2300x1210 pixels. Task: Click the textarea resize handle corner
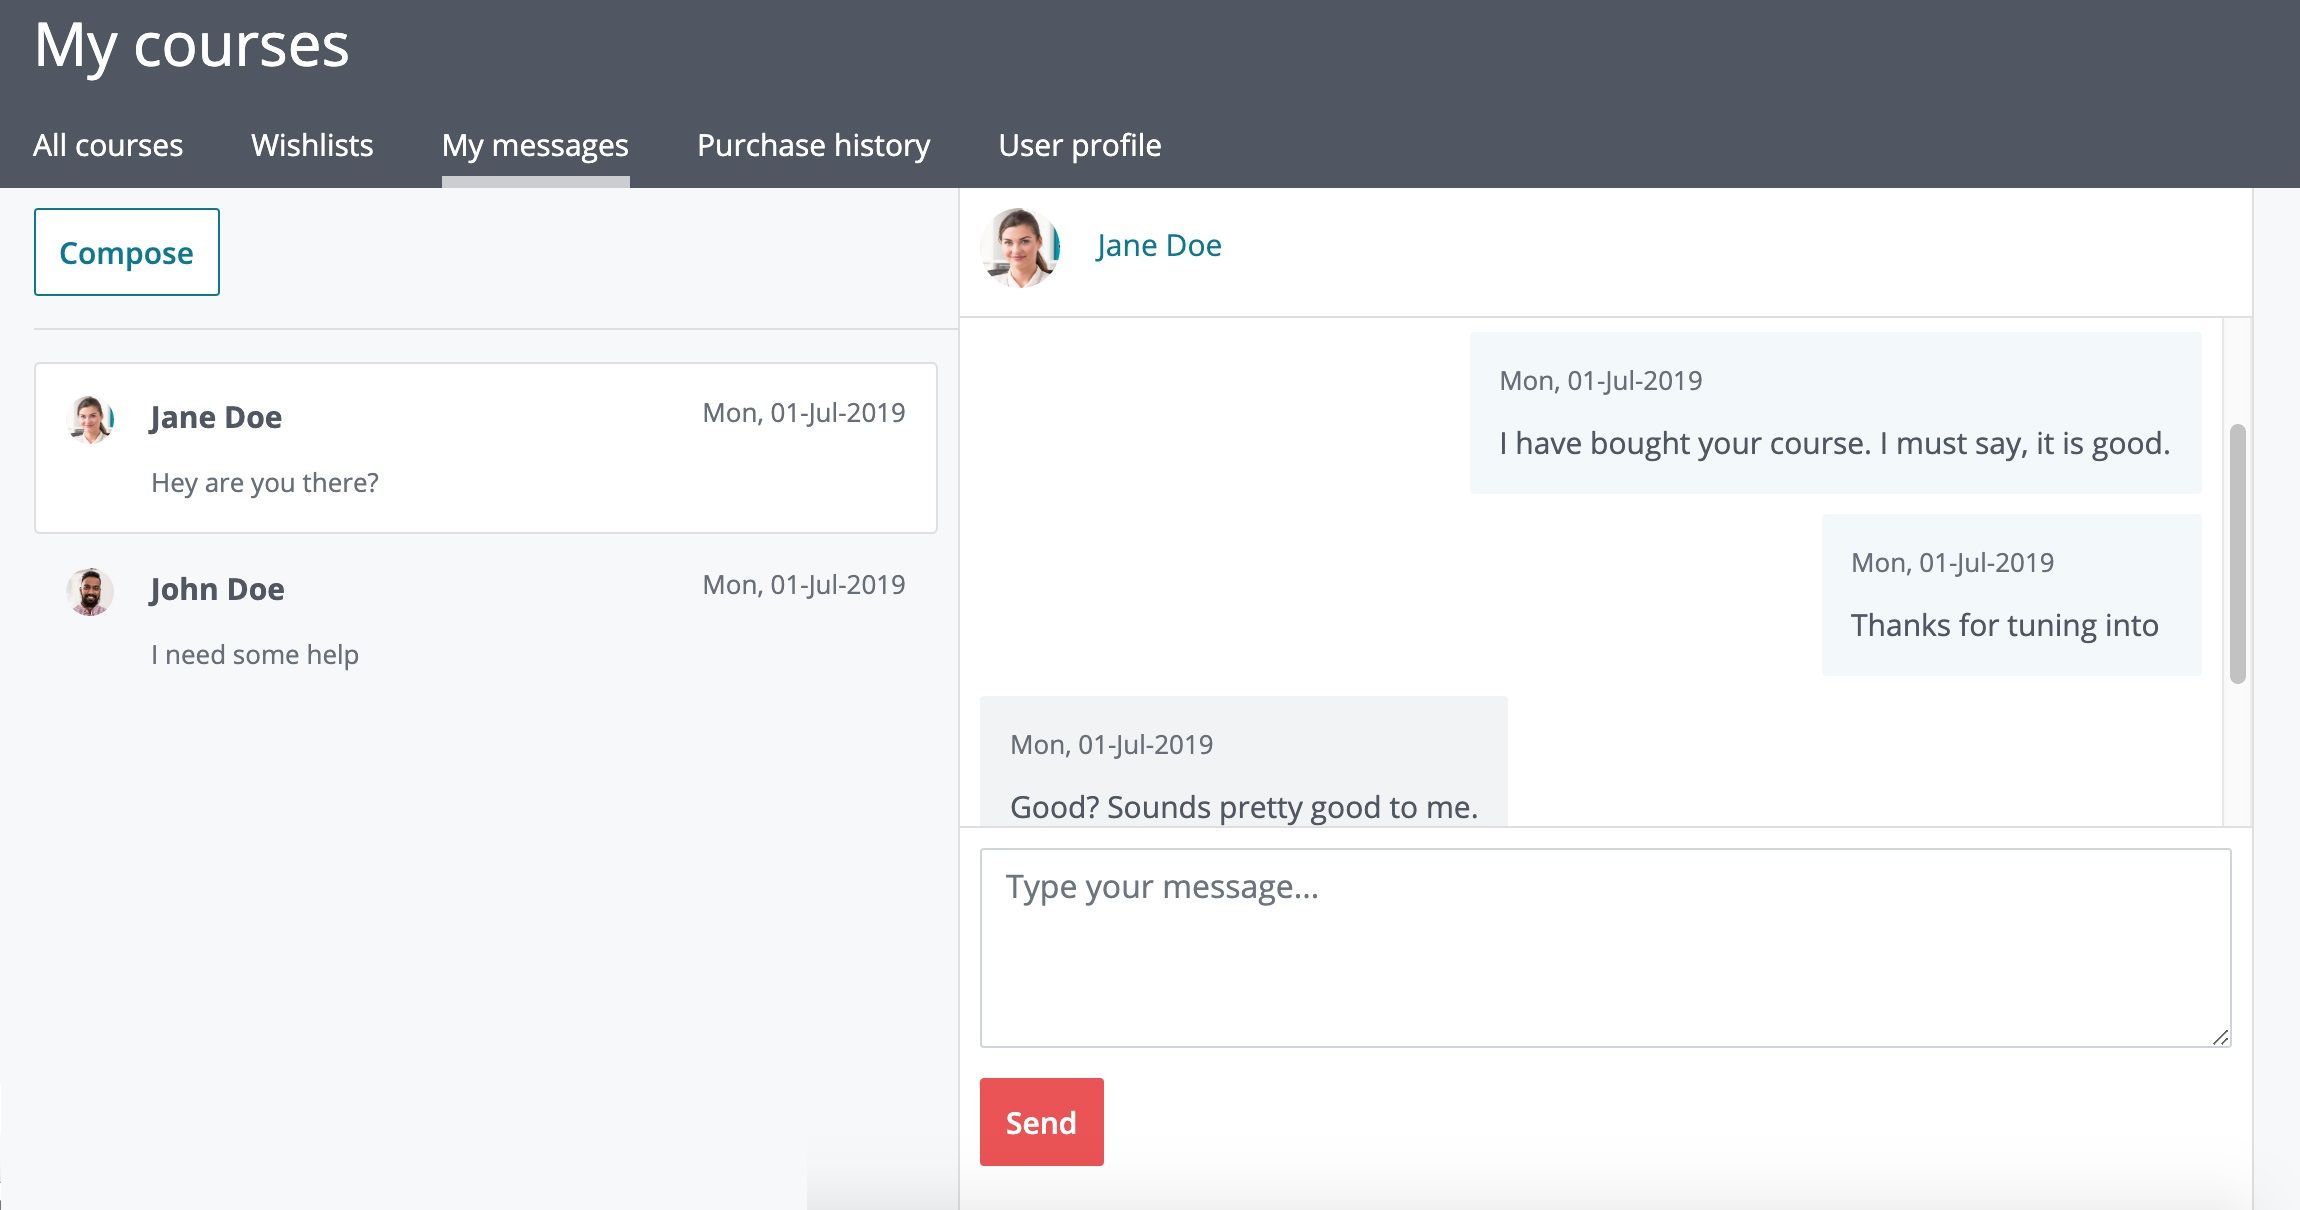[x=2220, y=1037]
